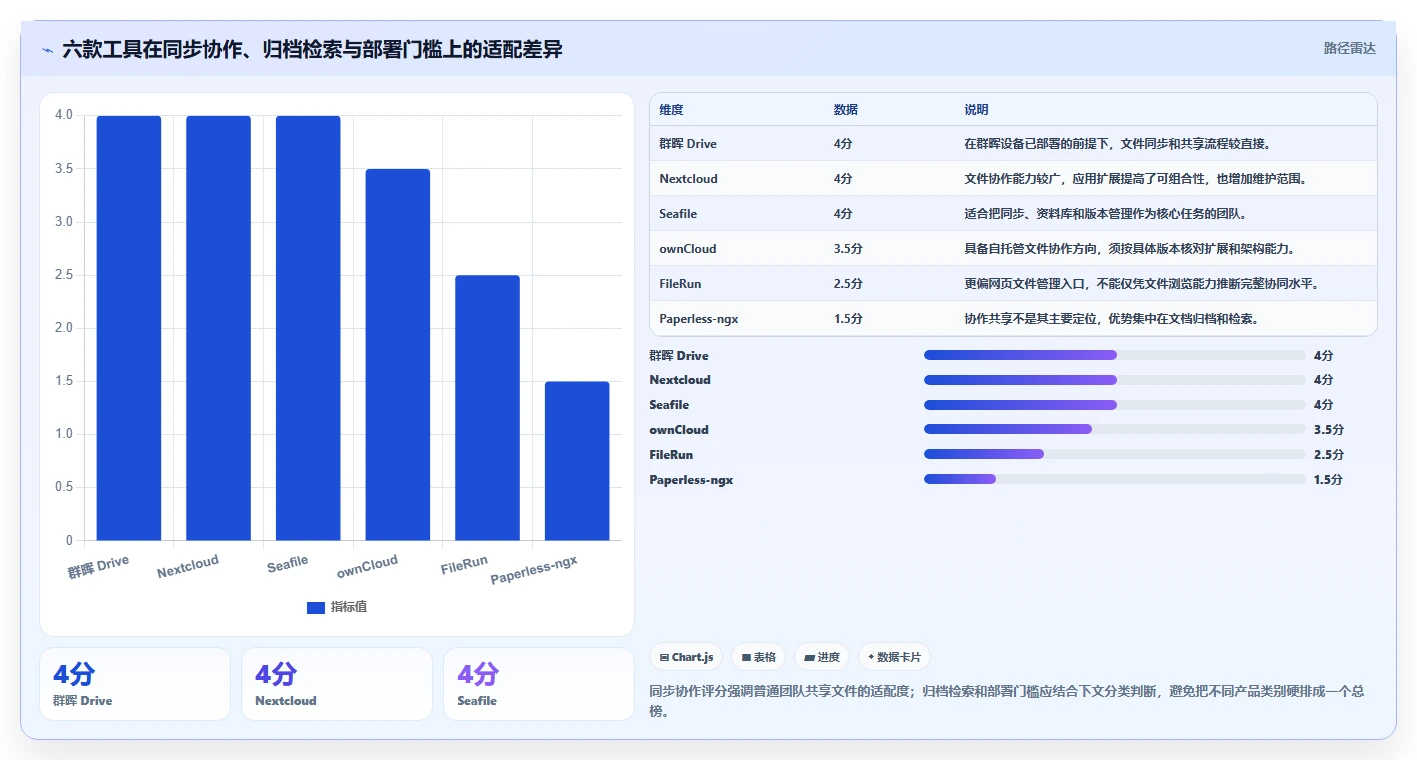
Task: Click the 2.5分 value in the table
Action: (x=848, y=284)
